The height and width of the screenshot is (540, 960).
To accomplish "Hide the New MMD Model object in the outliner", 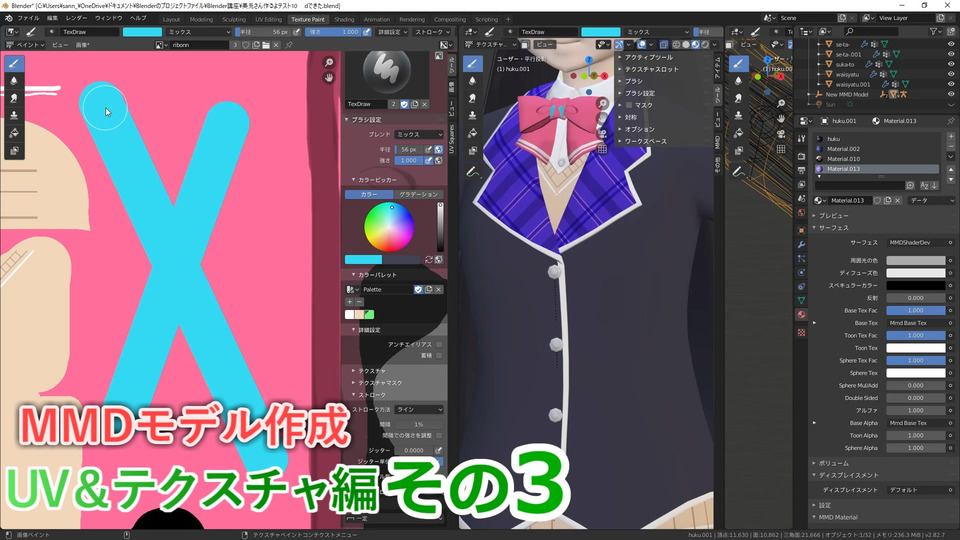I will [x=950, y=94].
